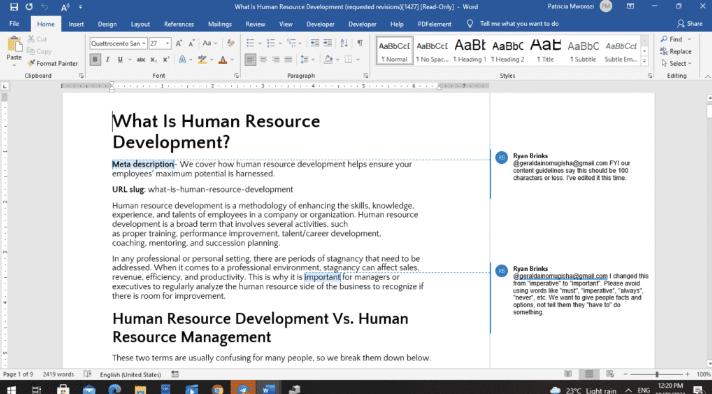Open the Find search tool
This screenshot has width=712, height=394.
point(672,39)
